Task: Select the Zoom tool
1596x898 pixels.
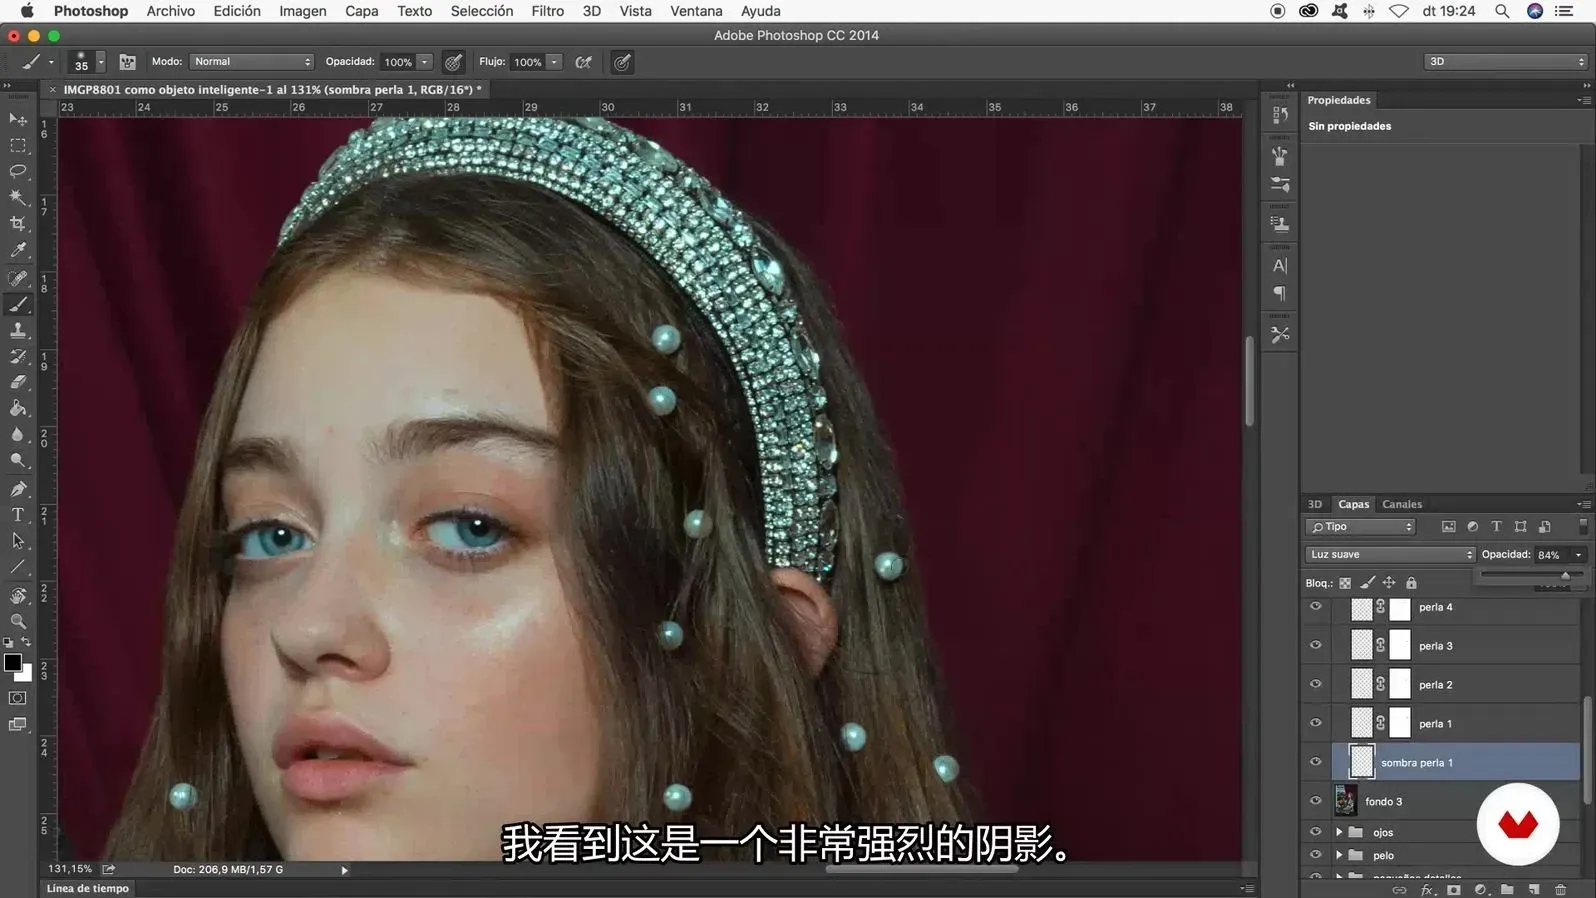Action: [x=18, y=621]
